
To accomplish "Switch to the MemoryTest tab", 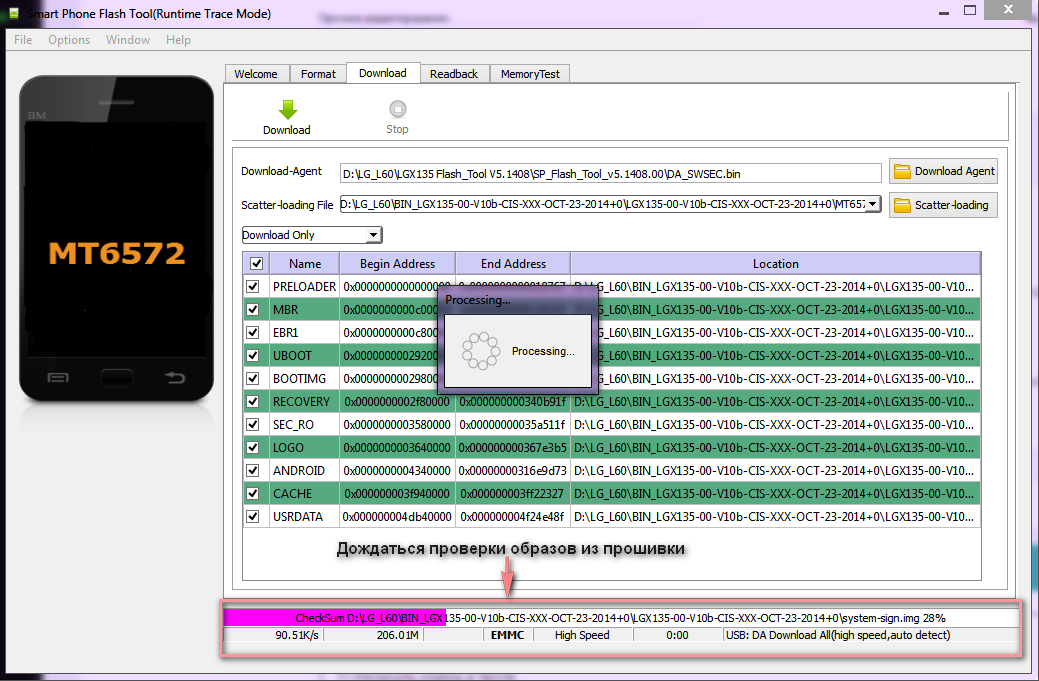I will pos(530,73).
